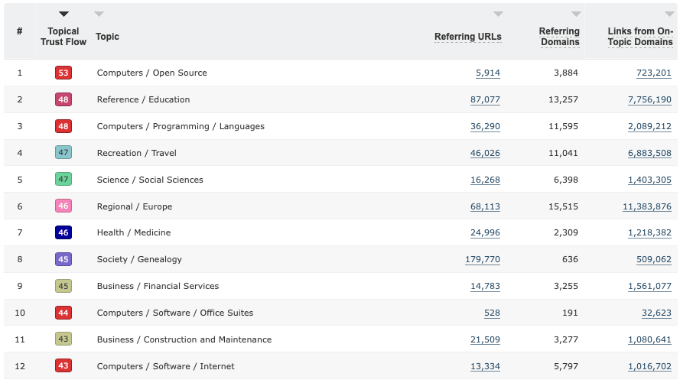Select topic Recreation / Travel
The height and width of the screenshot is (383, 680).
pyautogui.click(x=137, y=153)
